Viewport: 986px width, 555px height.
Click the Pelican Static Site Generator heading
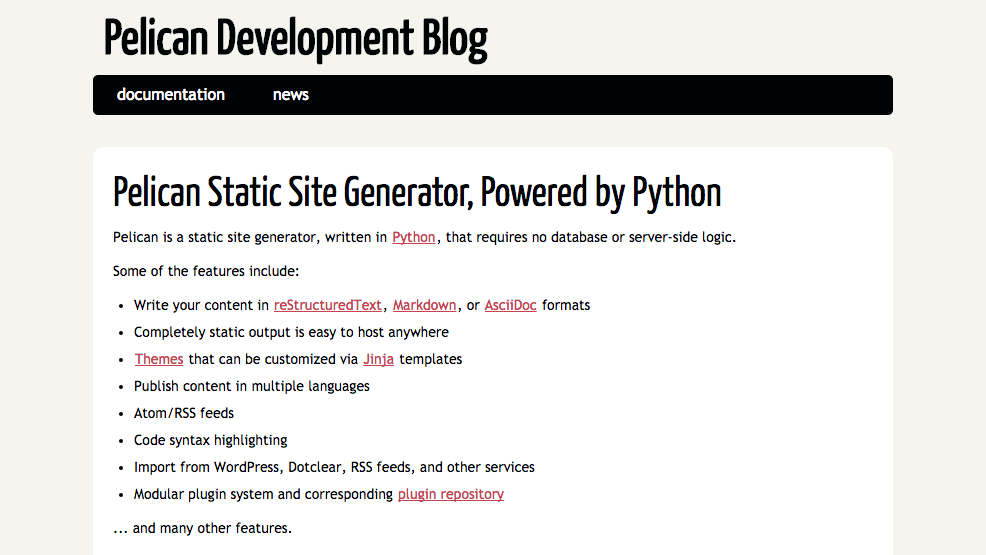tap(417, 192)
